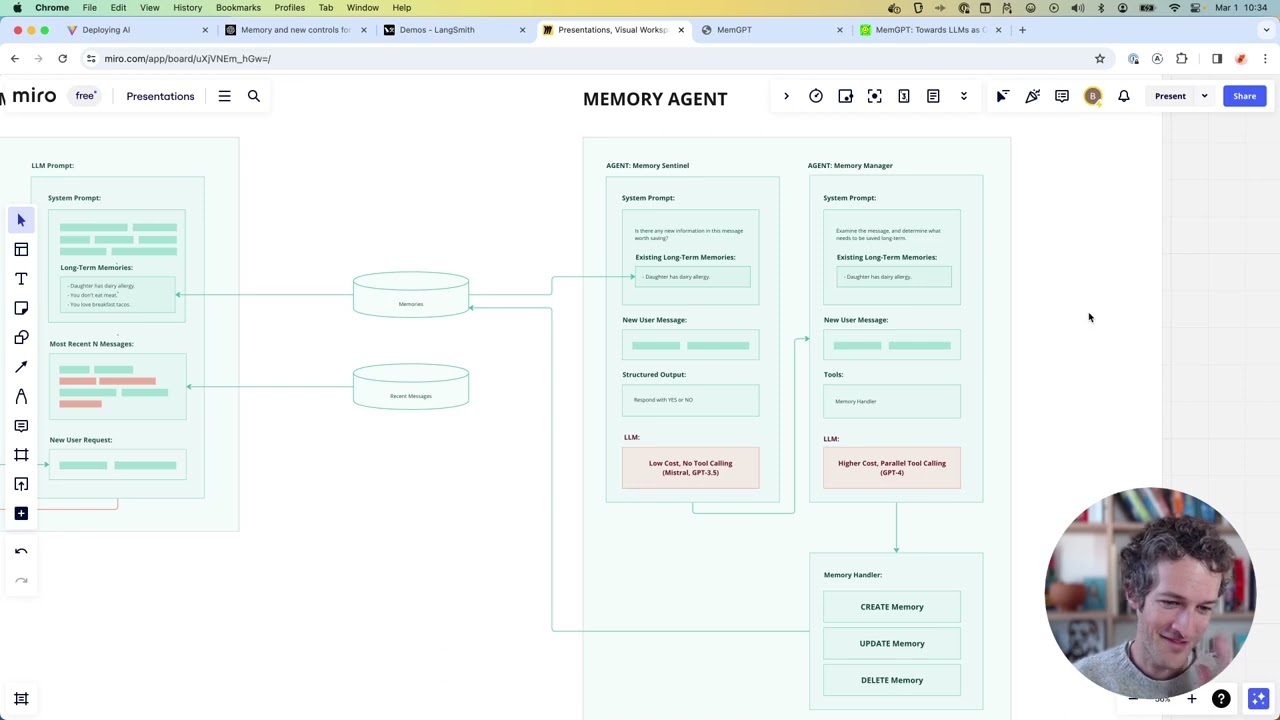Select the Connection line arrow tool

coord(21,367)
